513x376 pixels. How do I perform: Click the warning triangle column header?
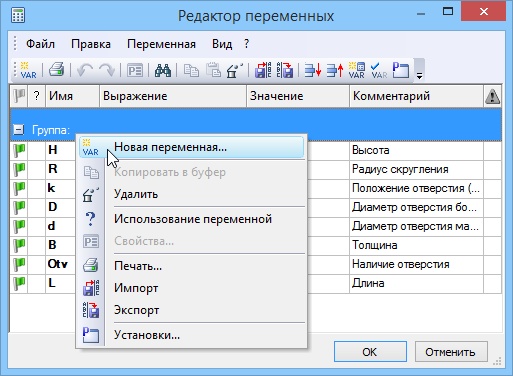pyautogui.click(x=492, y=96)
